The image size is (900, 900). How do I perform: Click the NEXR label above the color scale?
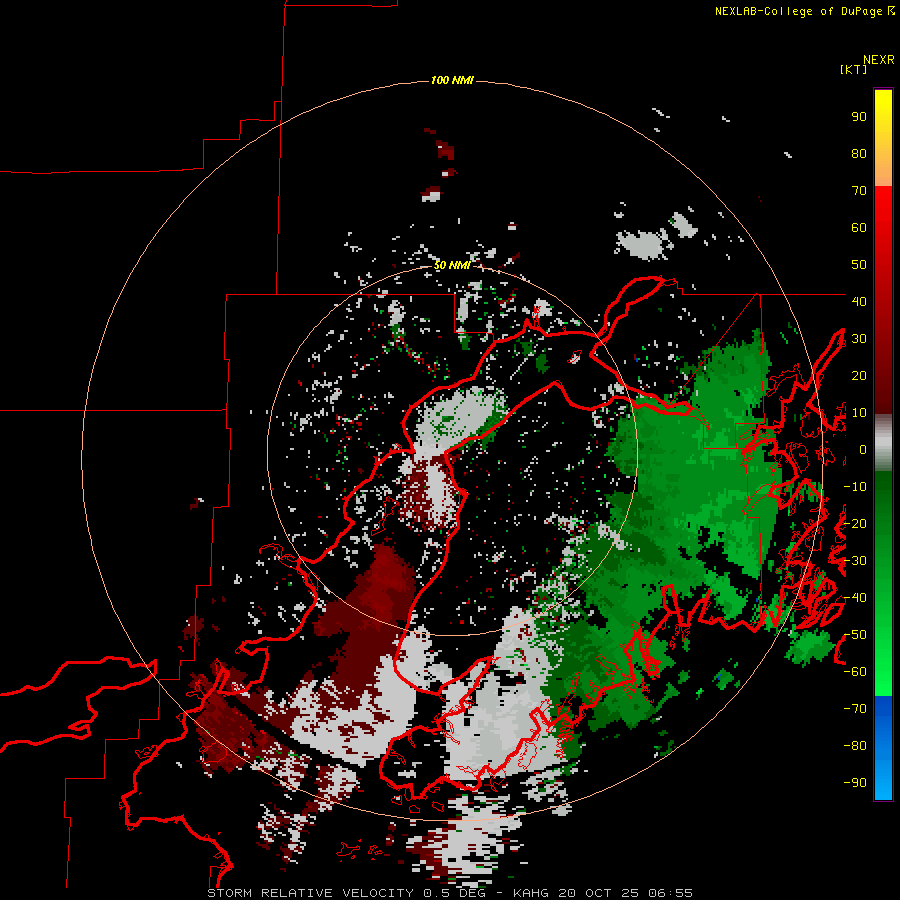click(x=878, y=60)
